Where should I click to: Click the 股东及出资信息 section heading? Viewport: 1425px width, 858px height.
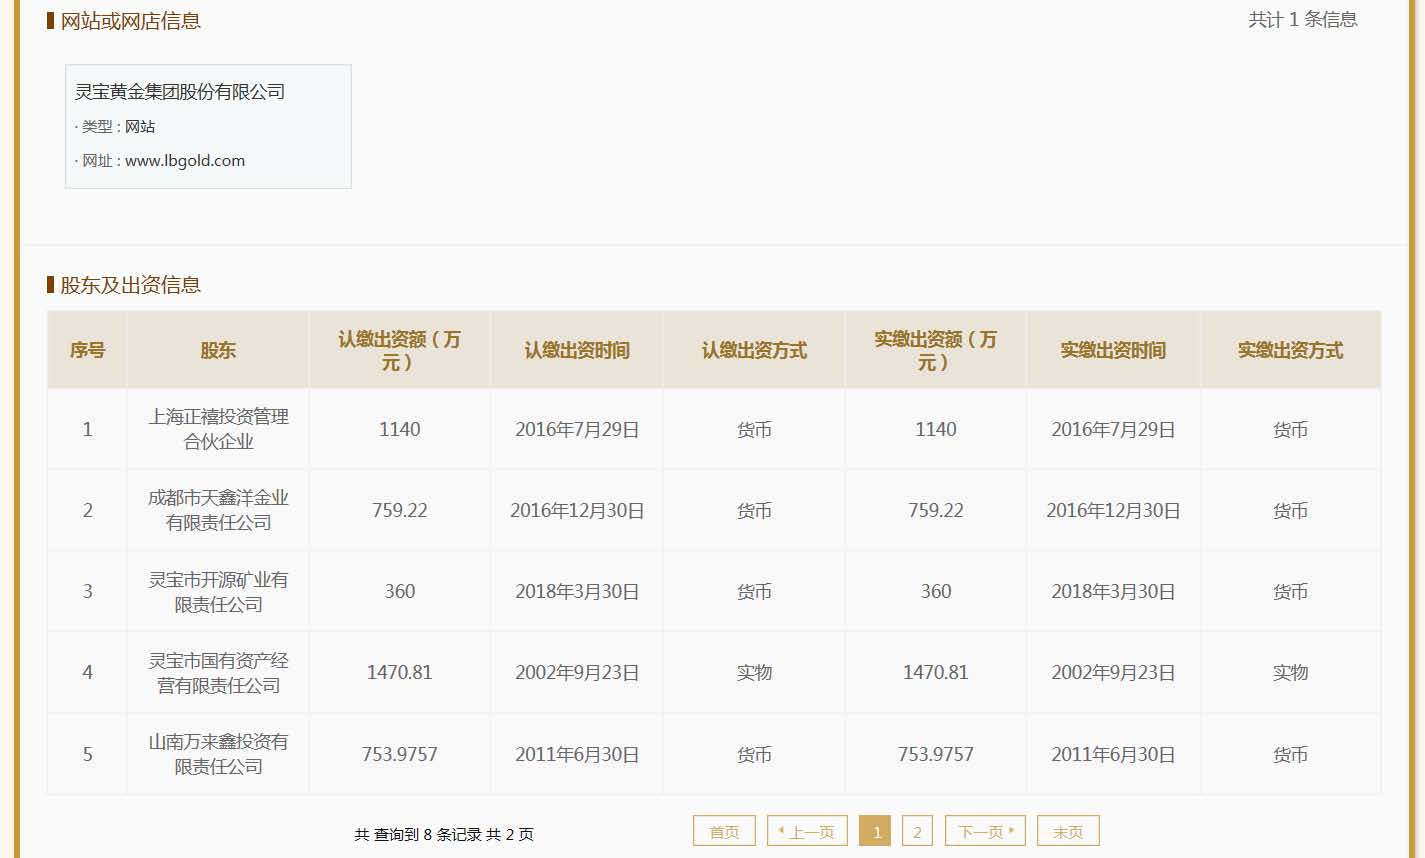click(x=130, y=285)
